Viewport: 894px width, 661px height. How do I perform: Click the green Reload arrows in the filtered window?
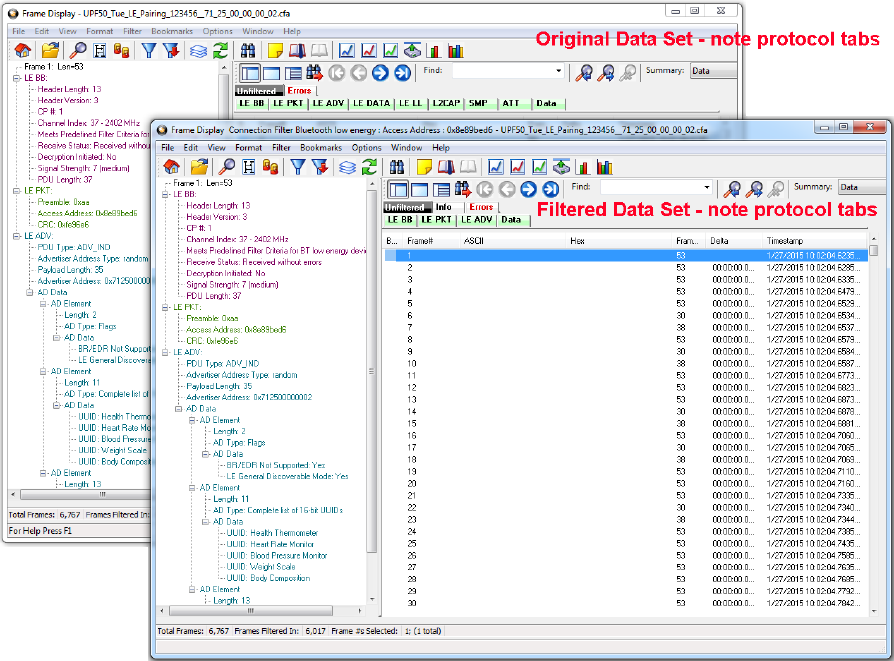click(370, 166)
